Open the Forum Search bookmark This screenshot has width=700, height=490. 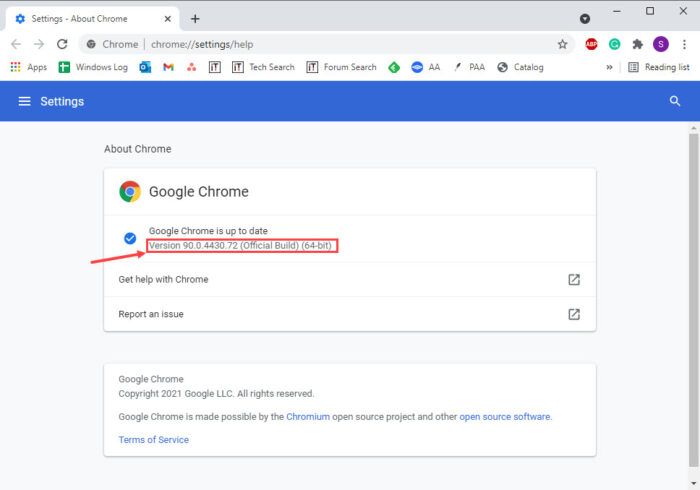tap(342, 67)
